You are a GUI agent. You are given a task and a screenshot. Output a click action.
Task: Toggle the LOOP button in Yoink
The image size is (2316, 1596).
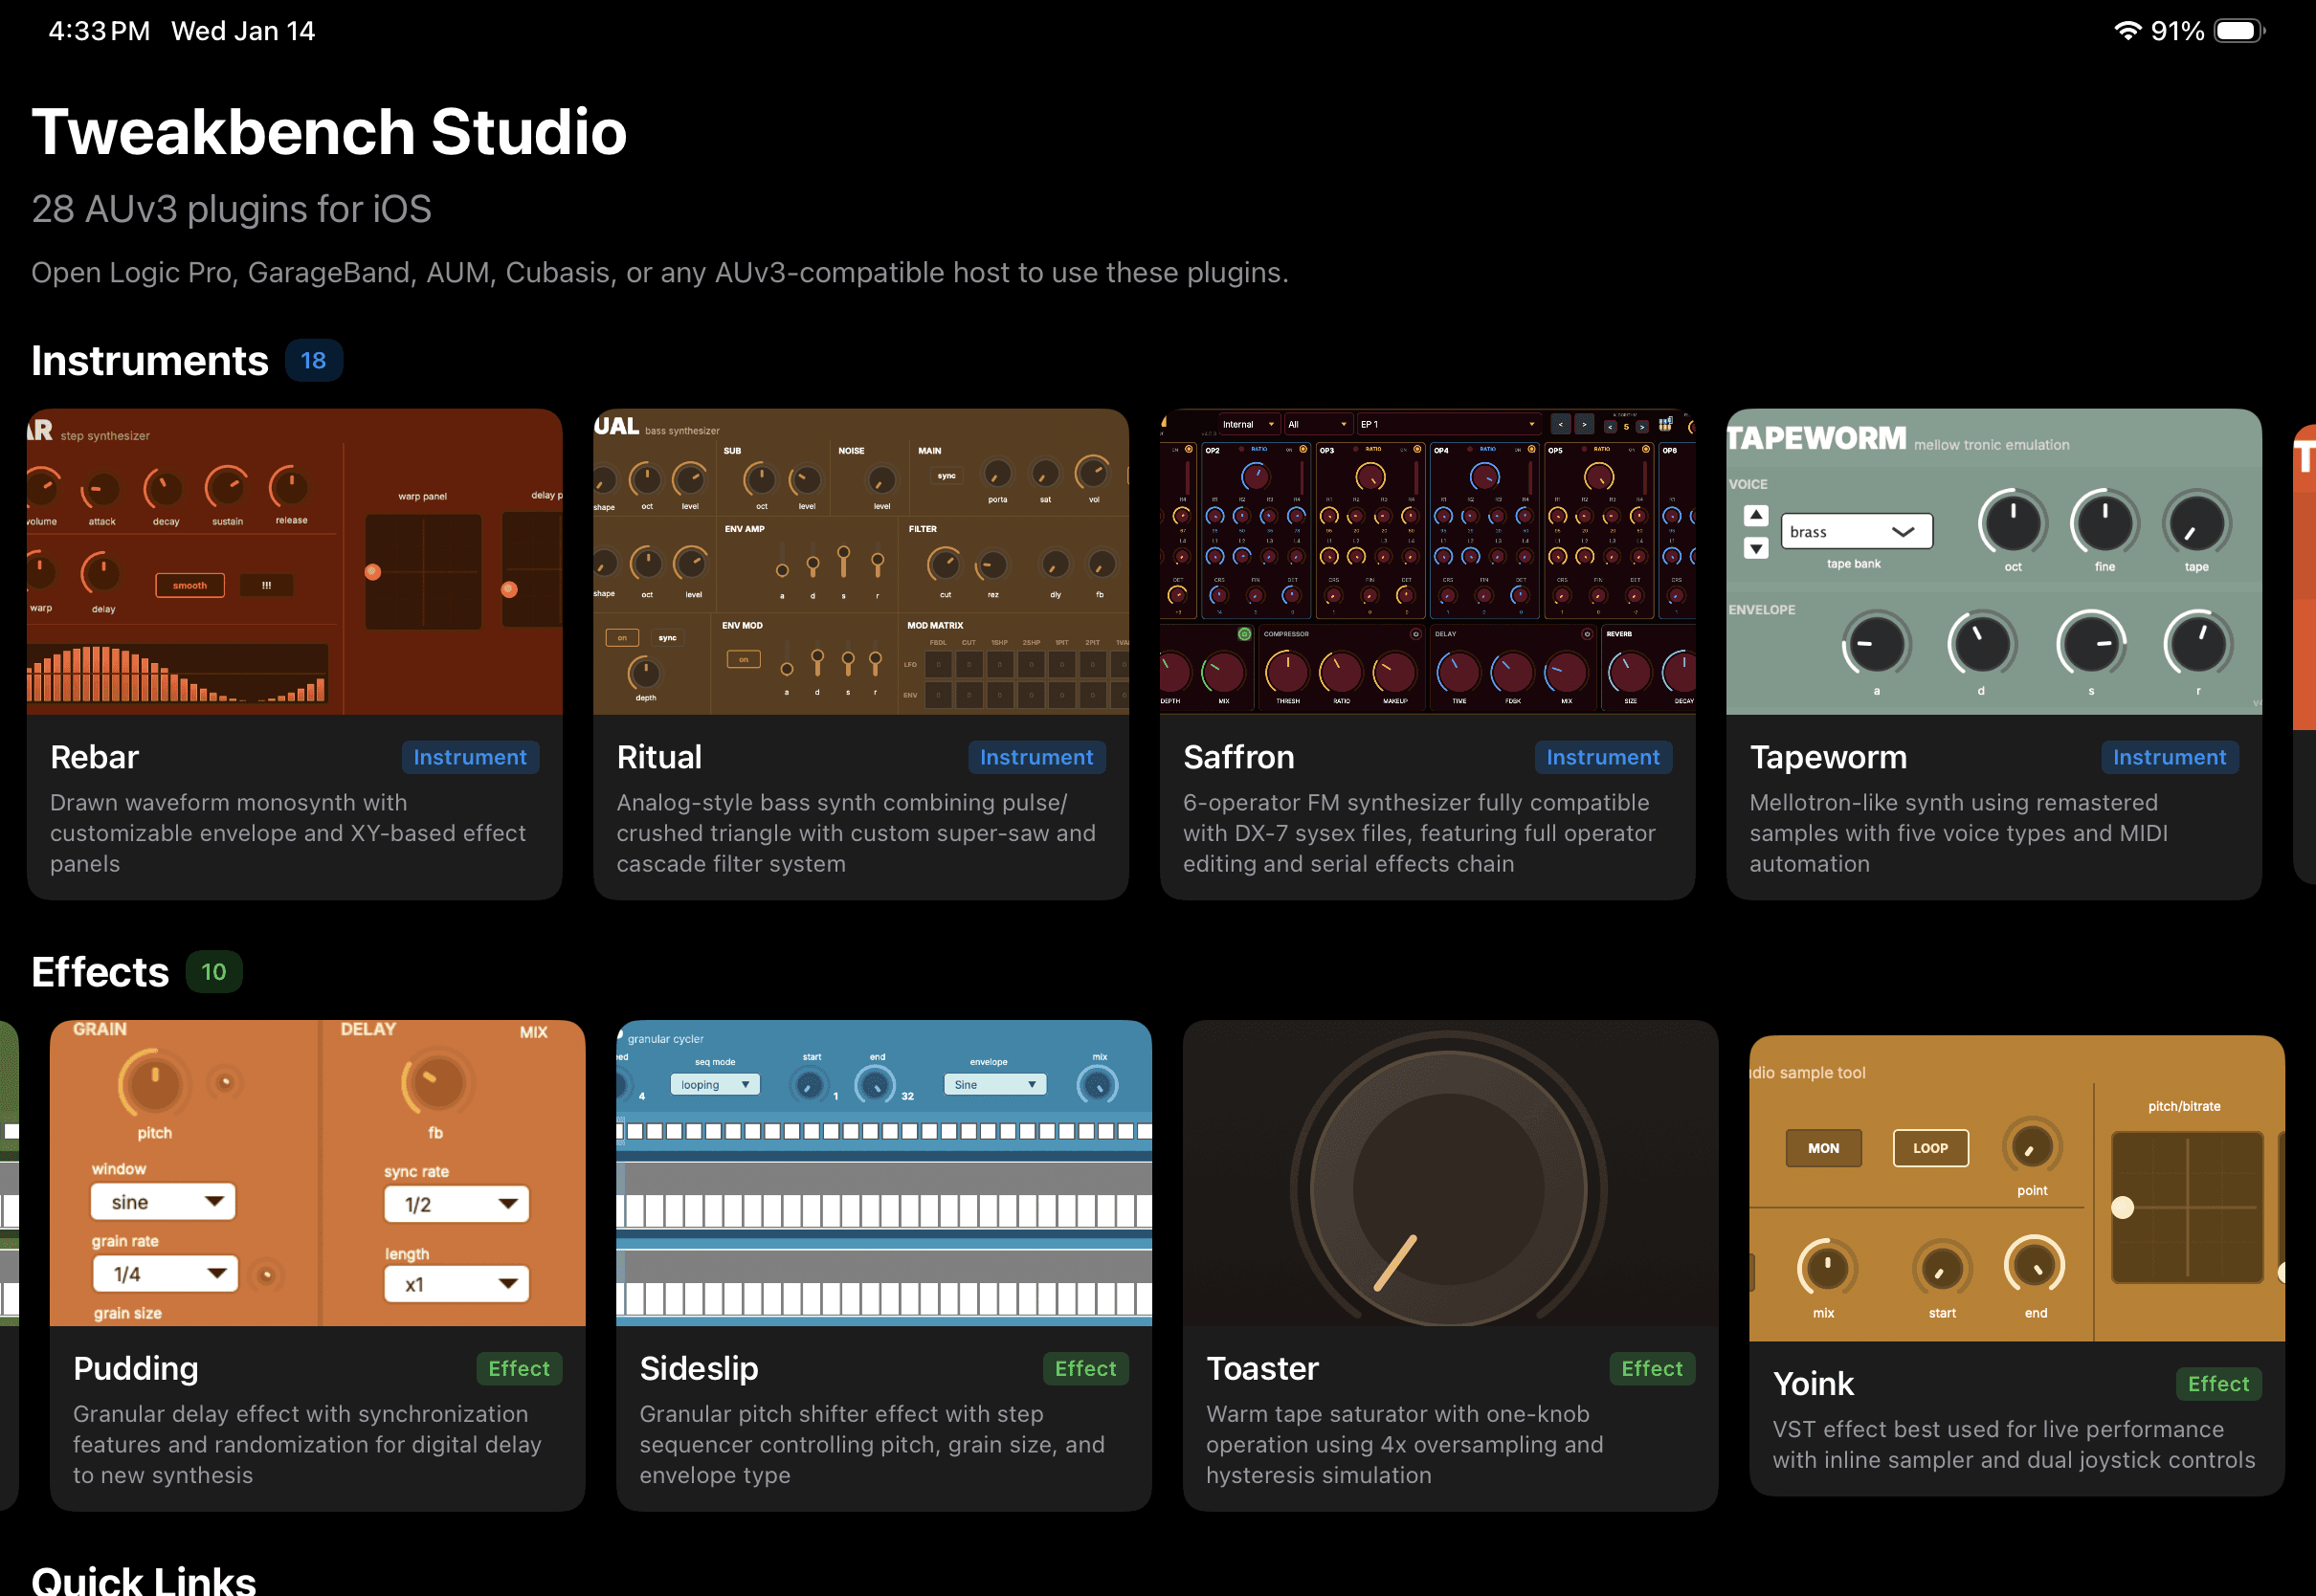1930,1148
